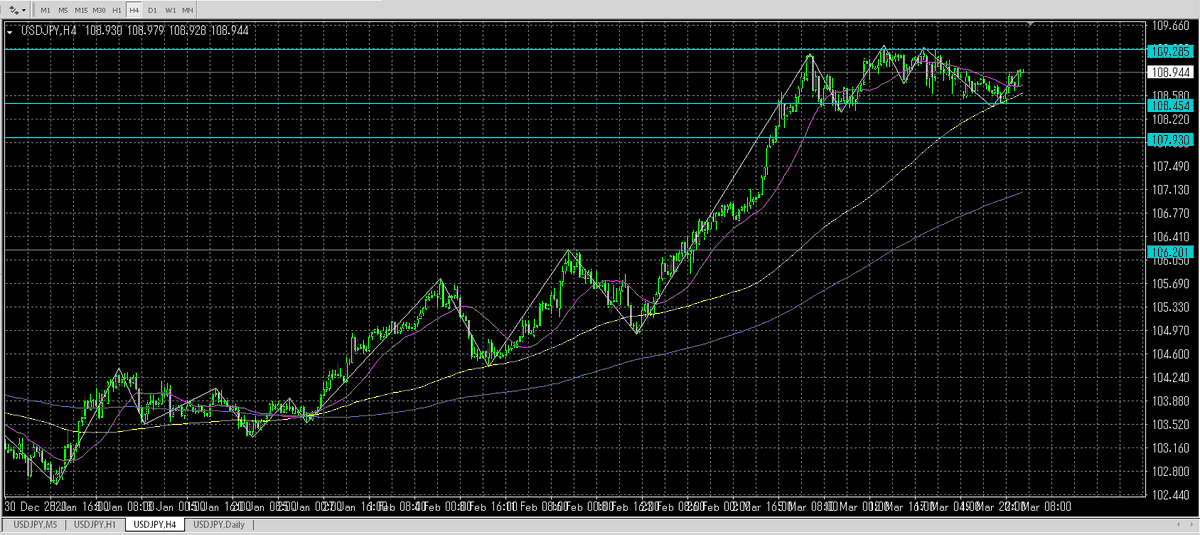Click the 102.440 price scale value

coord(1169,494)
